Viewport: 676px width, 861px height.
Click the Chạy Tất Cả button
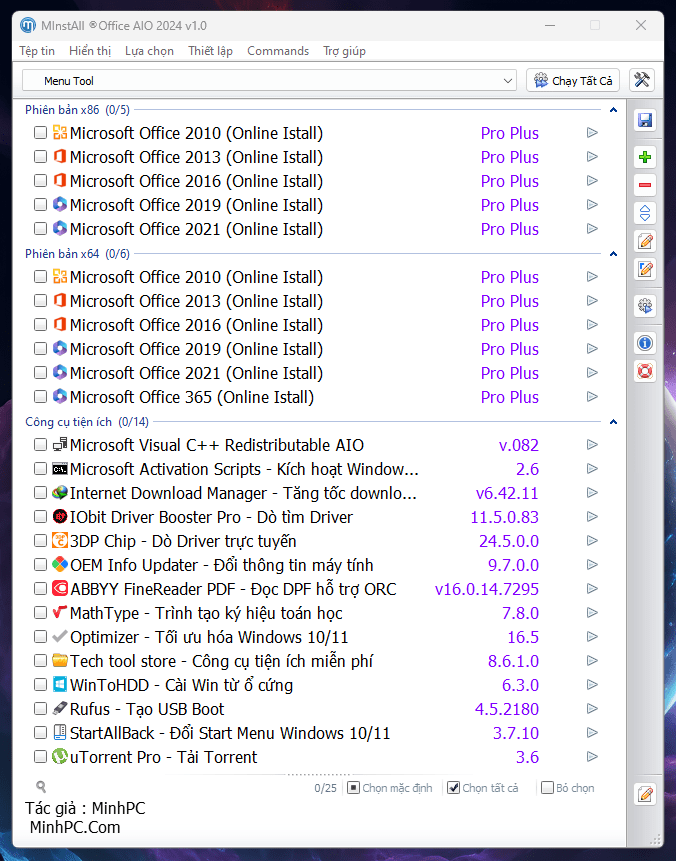coord(573,80)
